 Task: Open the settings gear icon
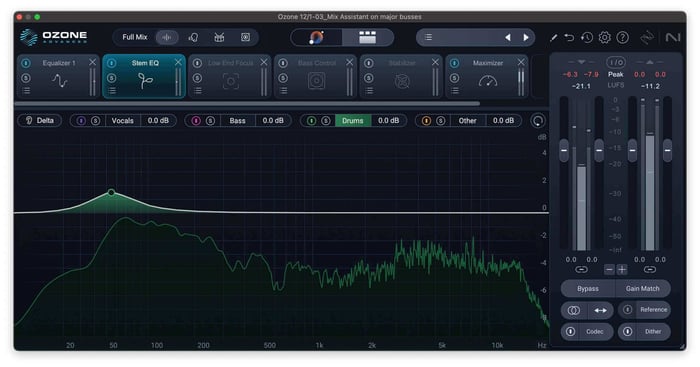tap(604, 38)
